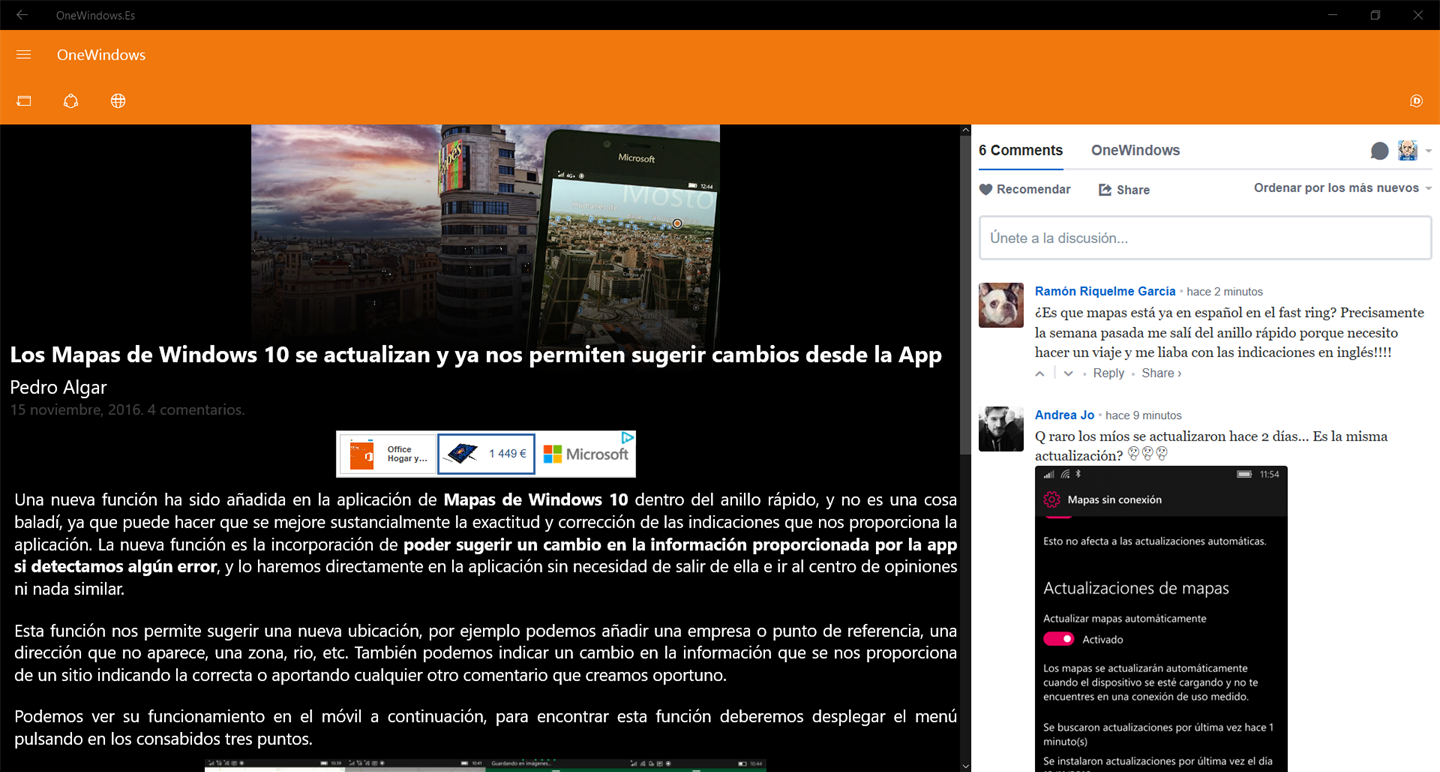Click the scrollbar down arrow of the article pane

[964, 765]
